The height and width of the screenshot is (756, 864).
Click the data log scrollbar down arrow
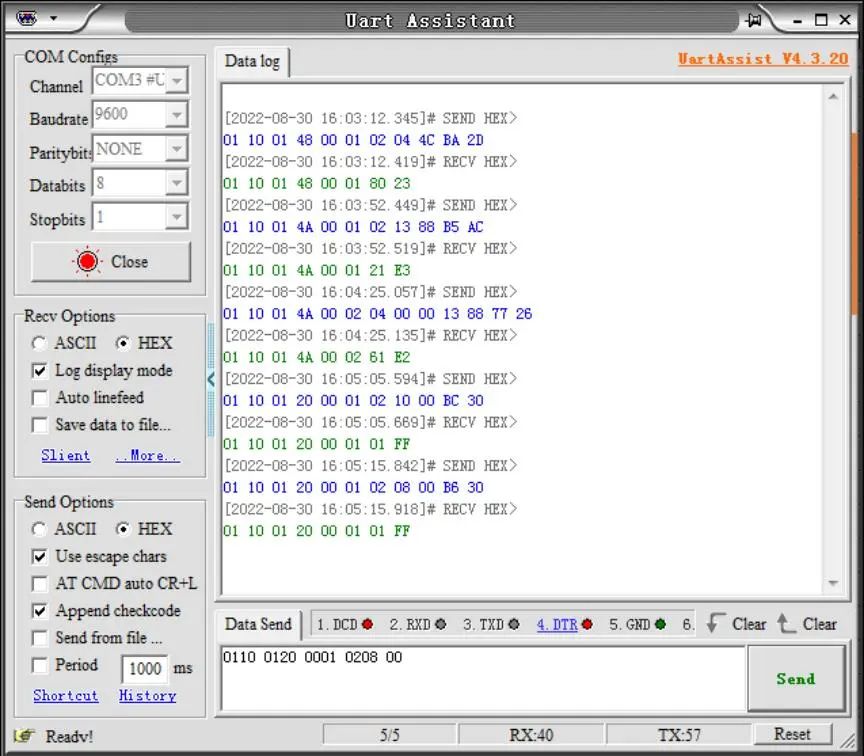(833, 582)
